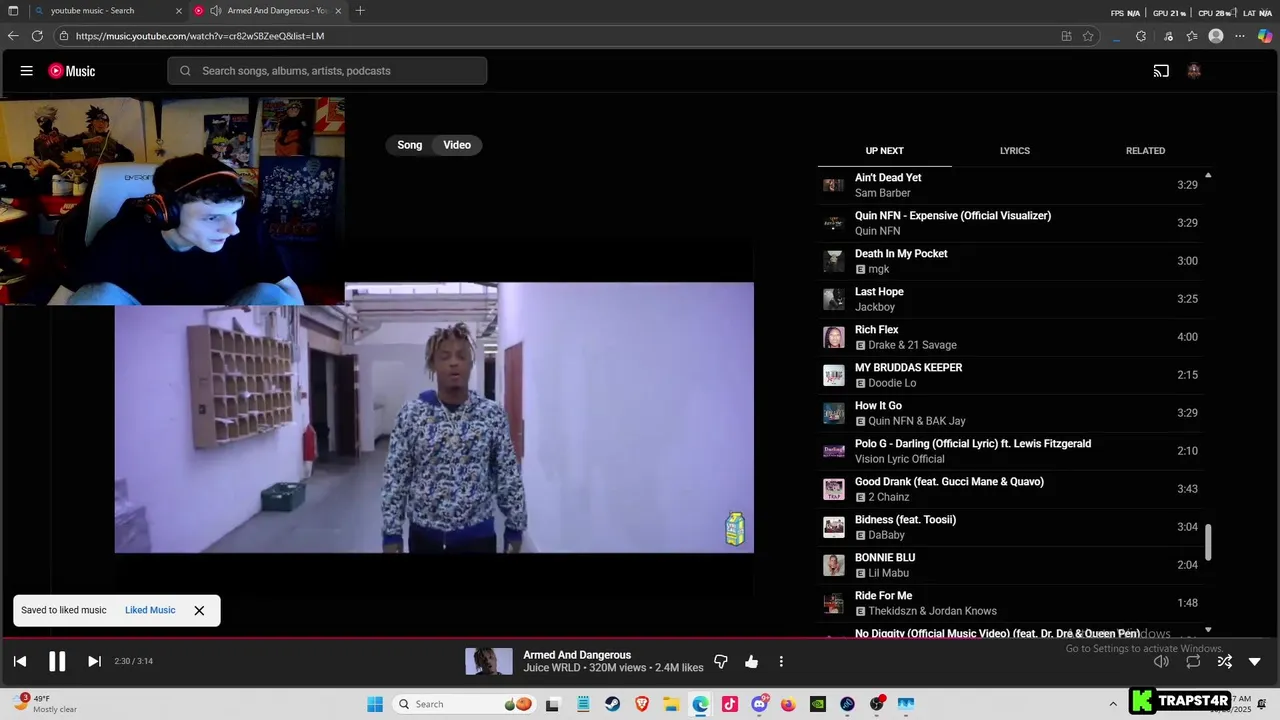Go to YouTube Music home logo
The height and width of the screenshot is (720, 1280).
pos(72,71)
